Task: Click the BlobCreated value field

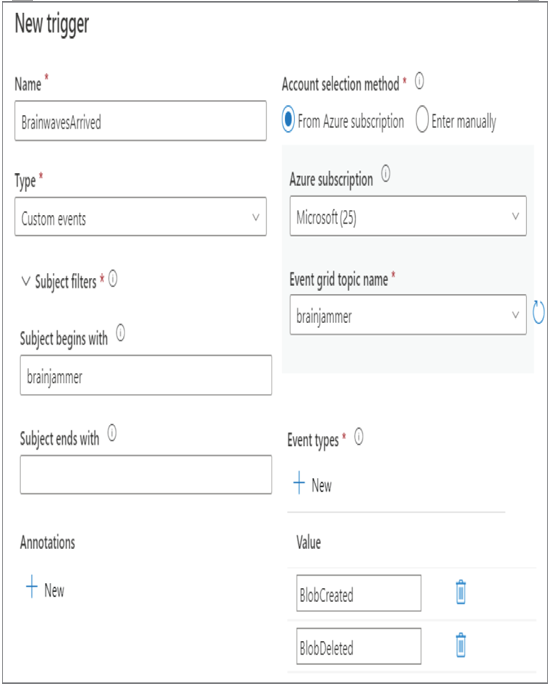Action: tap(359, 593)
